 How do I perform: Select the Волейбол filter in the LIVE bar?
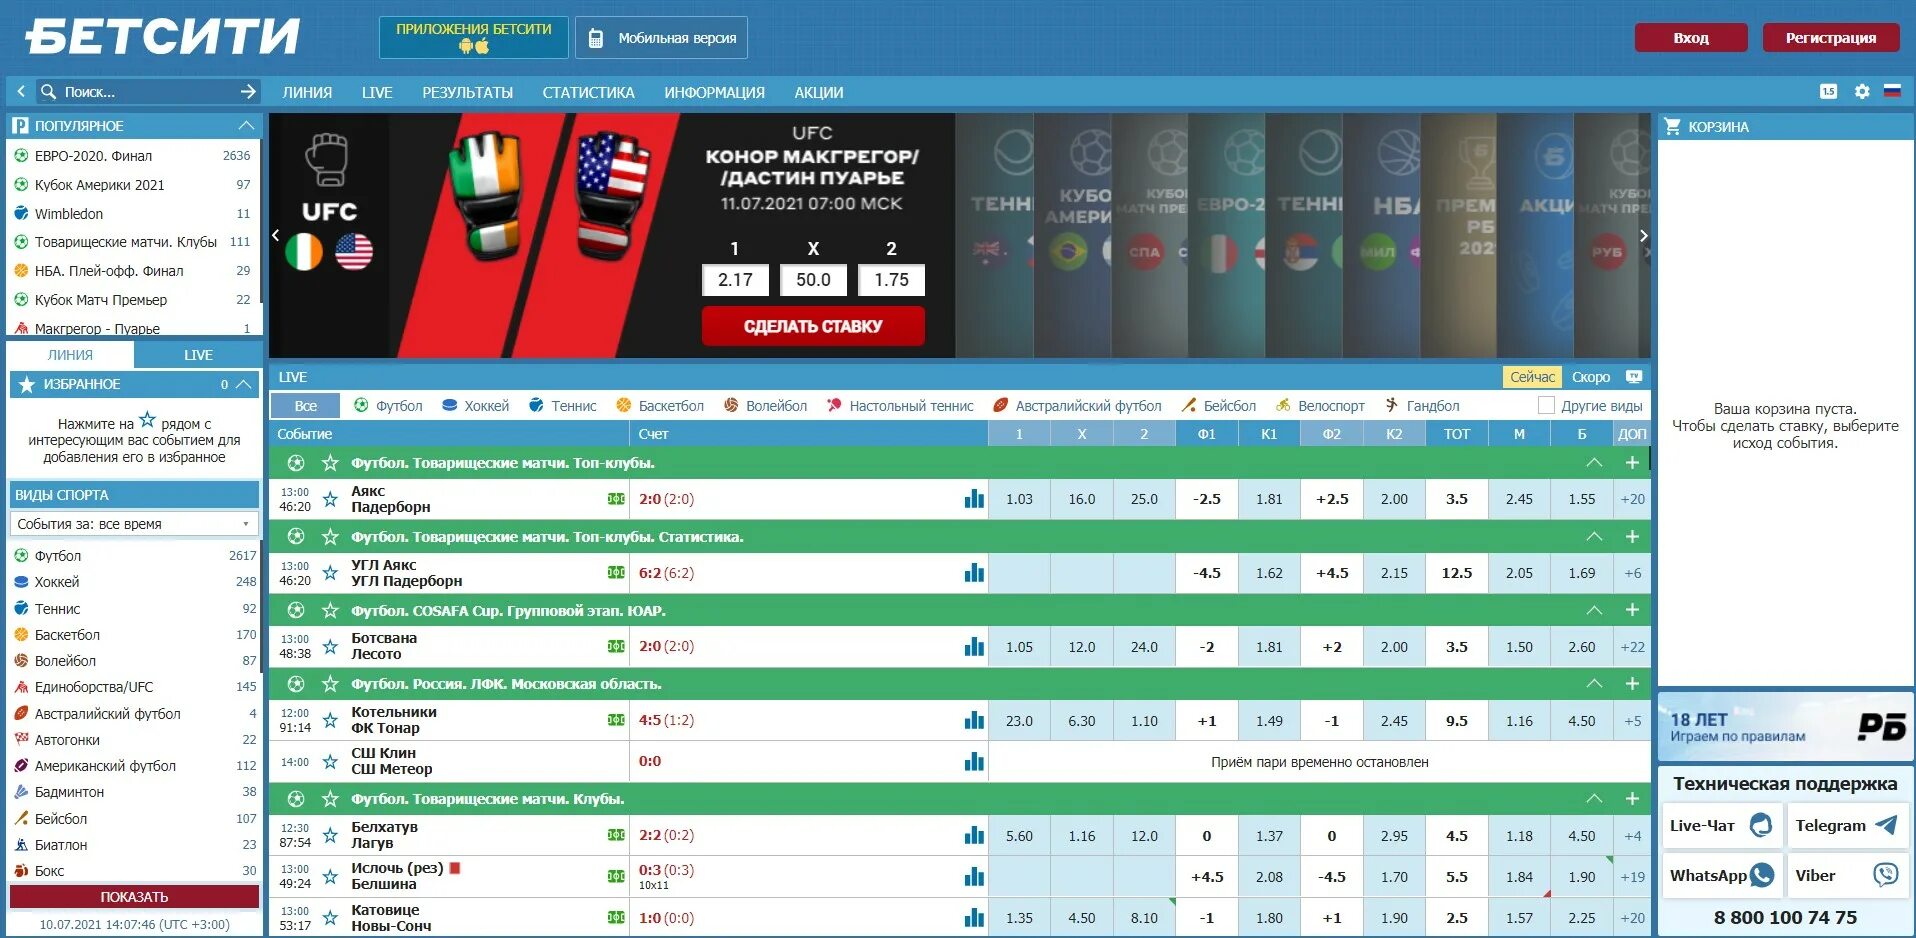(x=765, y=406)
